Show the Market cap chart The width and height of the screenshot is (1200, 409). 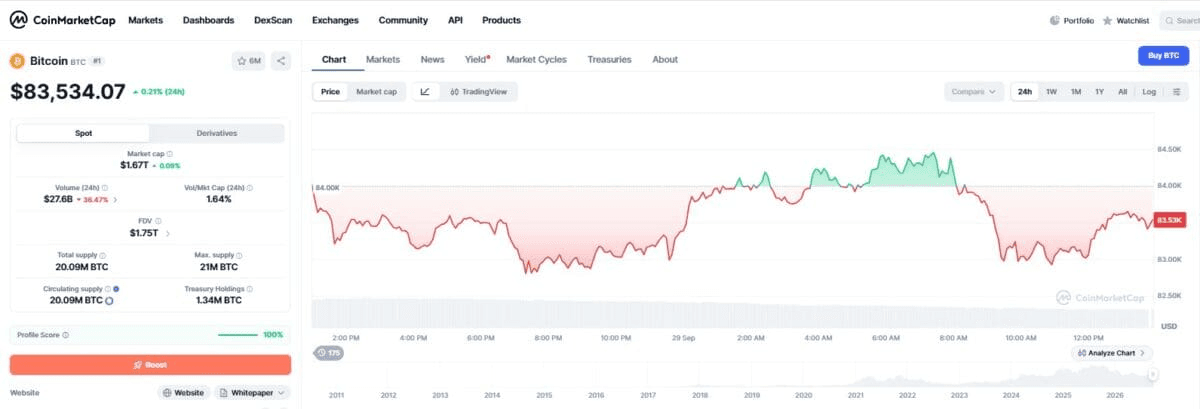pos(376,92)
